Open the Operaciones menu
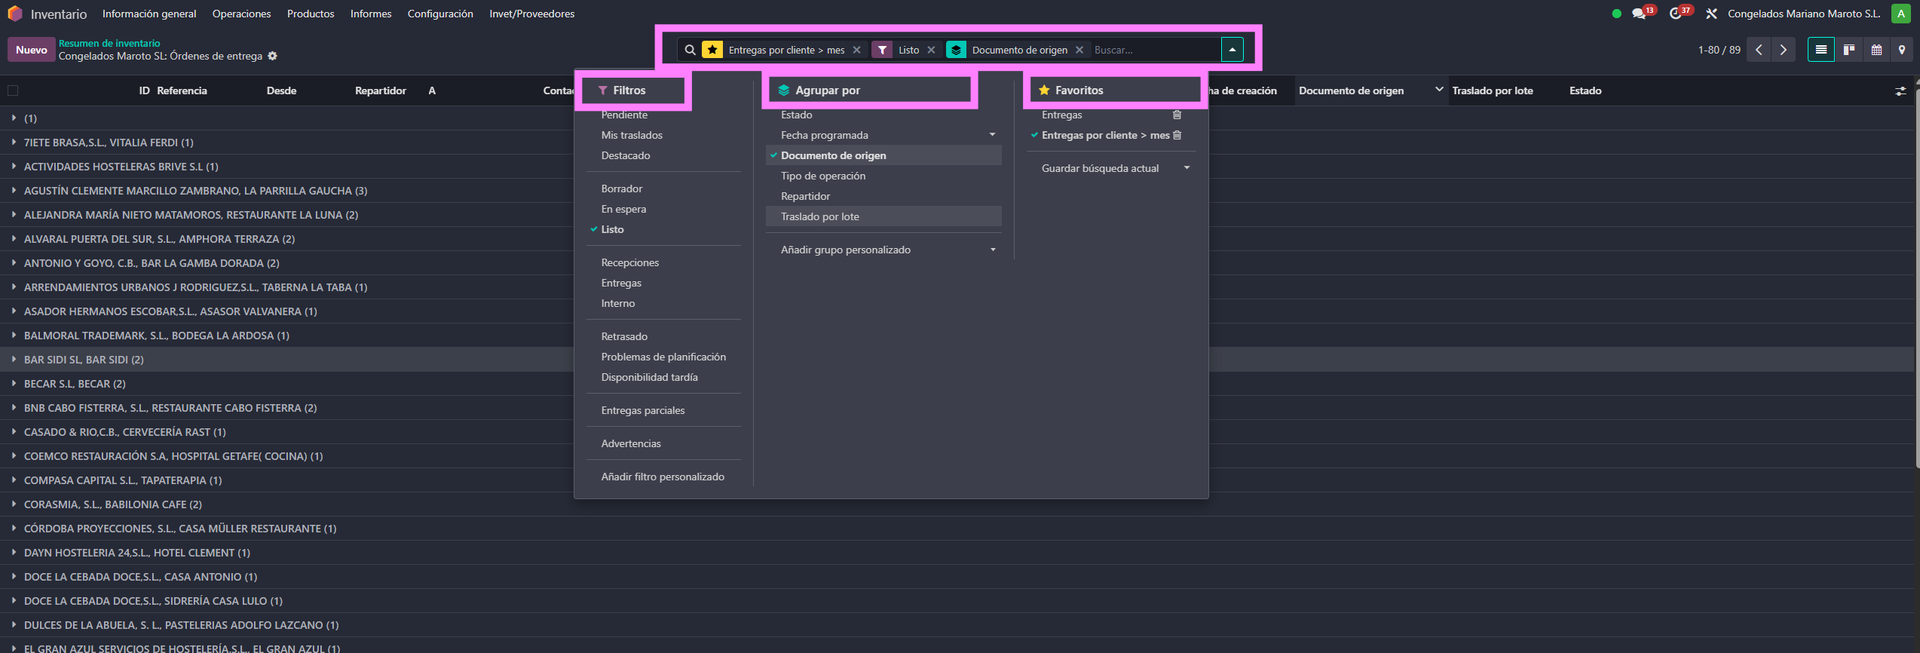The width and height of the screenshot is (1920, 653). pos(241,14)
